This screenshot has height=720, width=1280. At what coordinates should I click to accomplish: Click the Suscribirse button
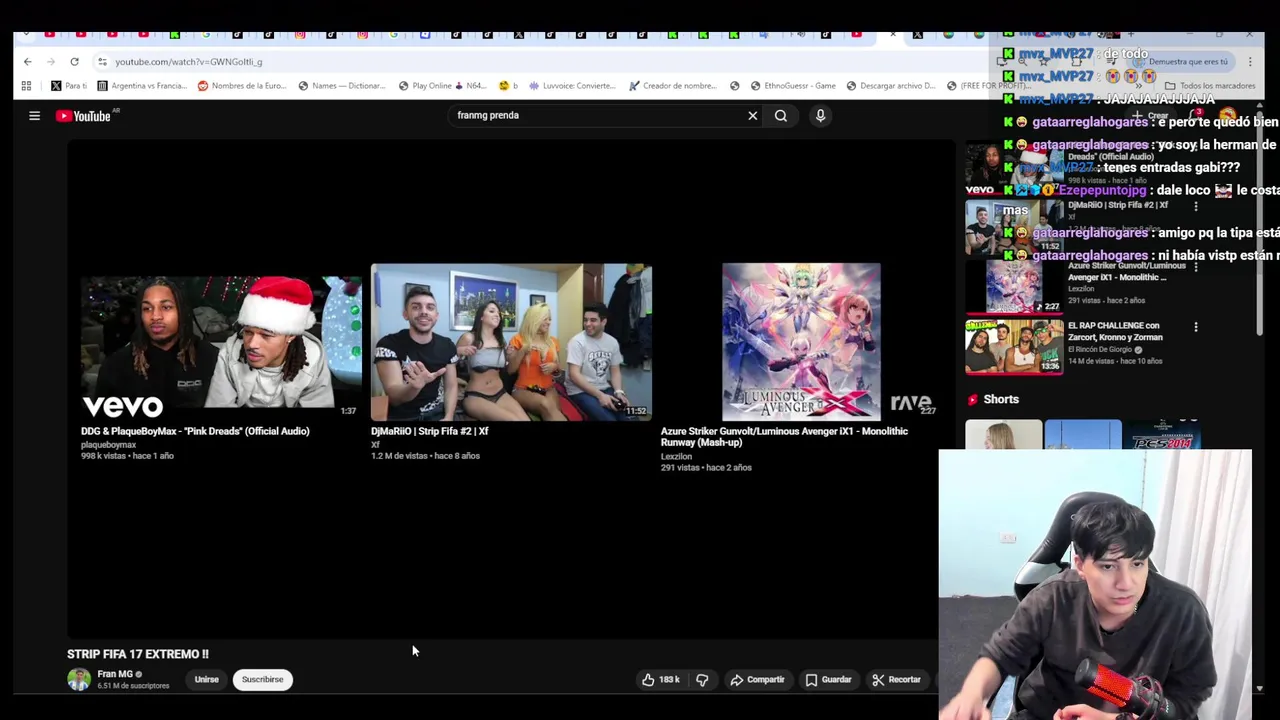(263, 680)
